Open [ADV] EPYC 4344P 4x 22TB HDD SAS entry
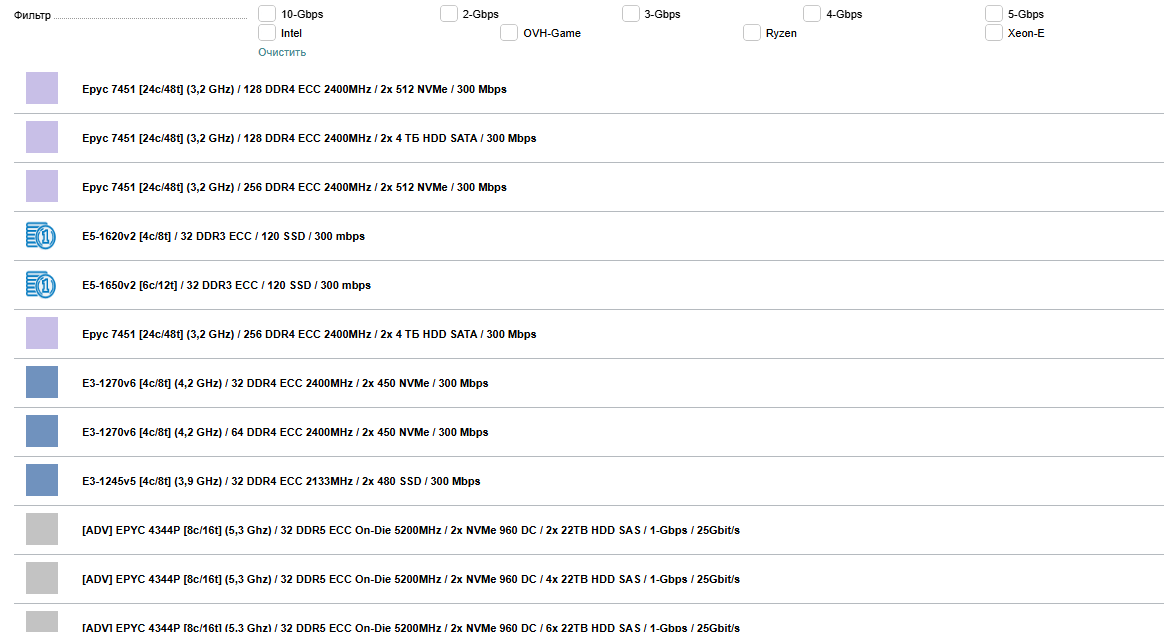This screenshot has width=1164, height=632. pyautogui.click(x=411, y=579)
